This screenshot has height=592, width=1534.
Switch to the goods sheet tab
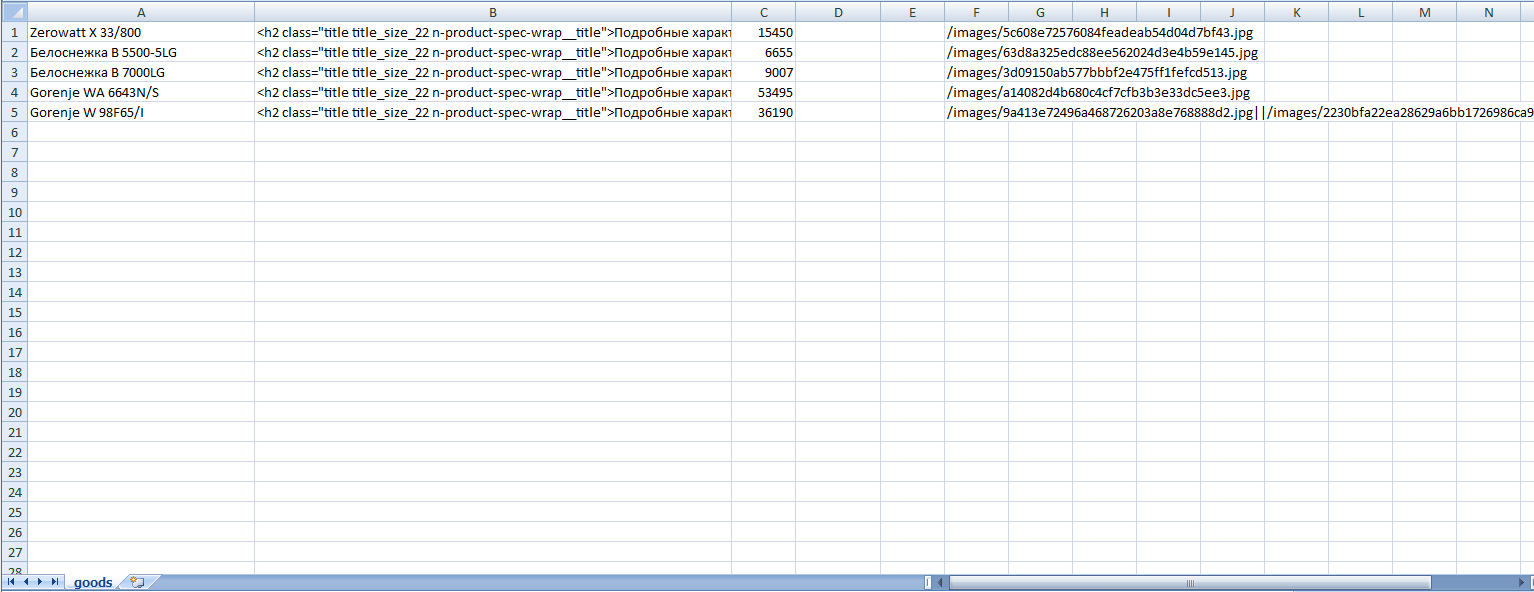93,582
